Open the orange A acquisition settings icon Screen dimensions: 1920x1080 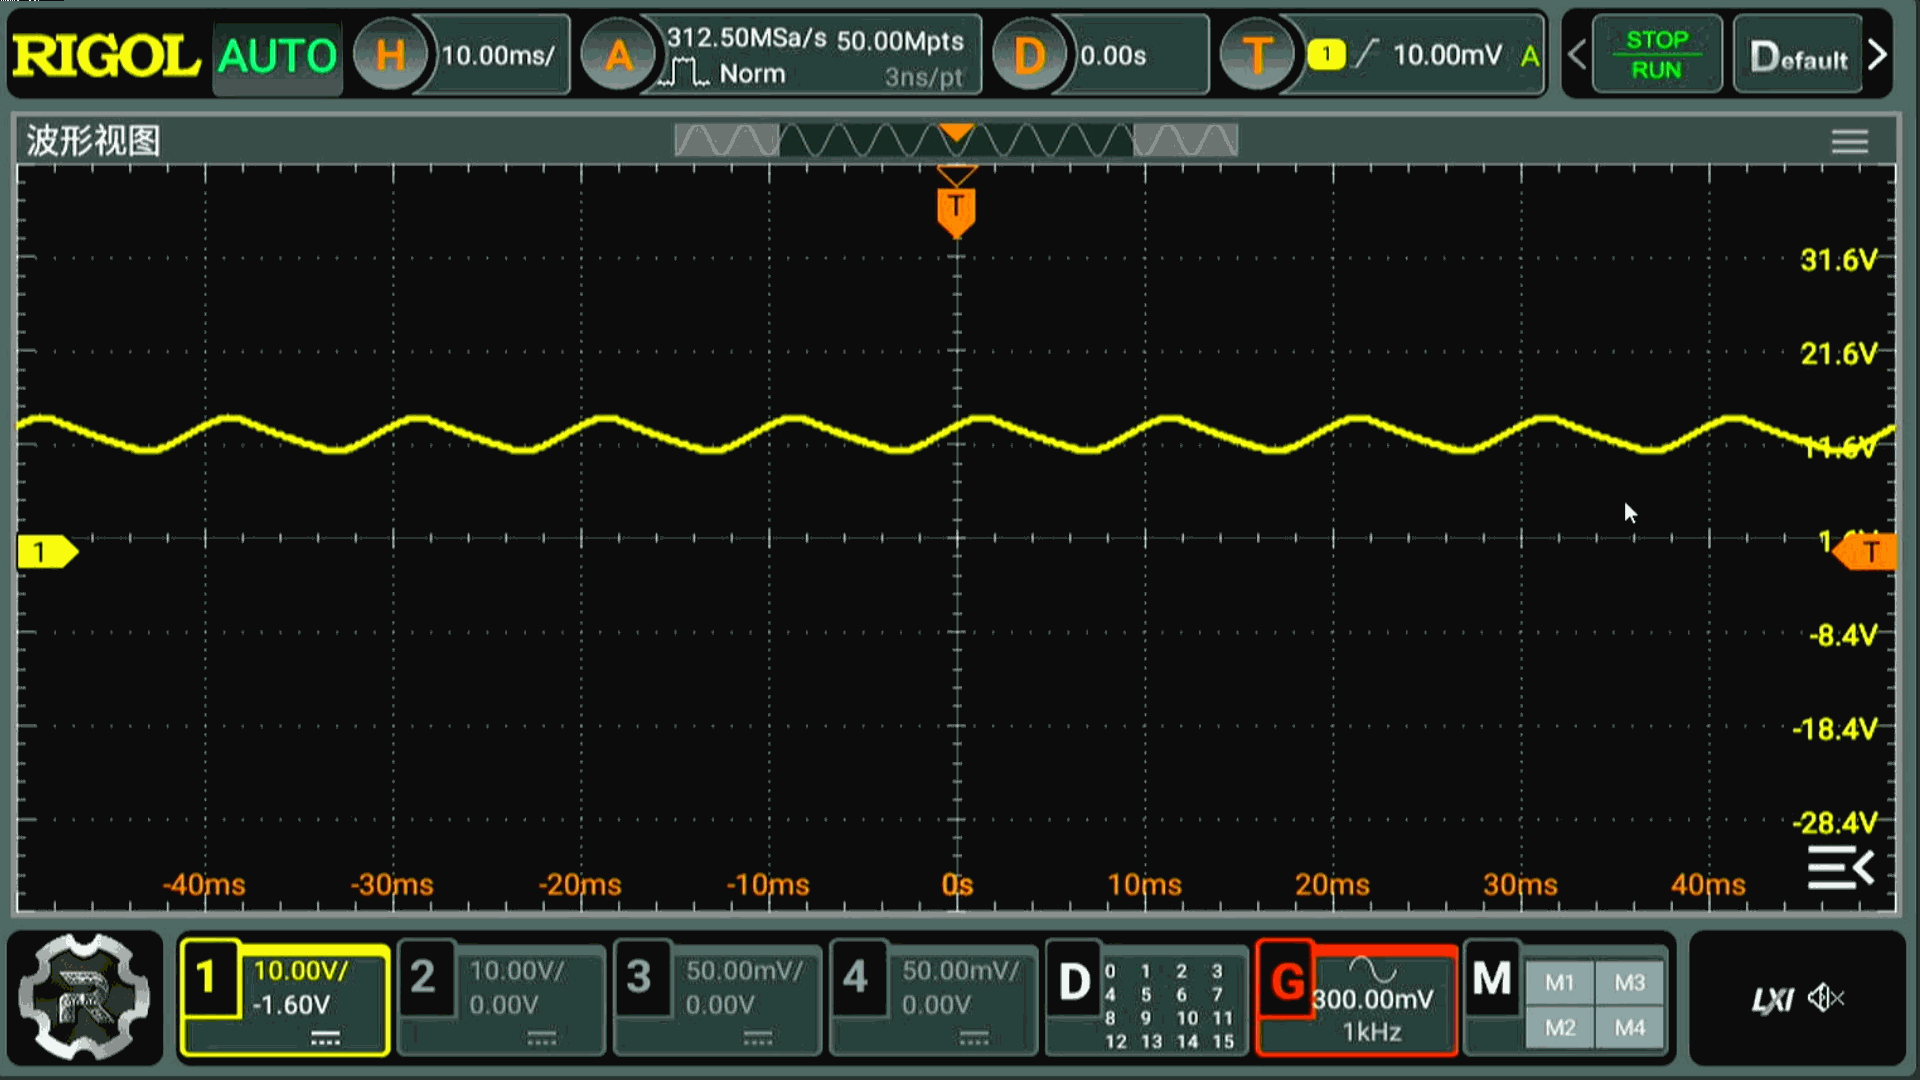619,55
